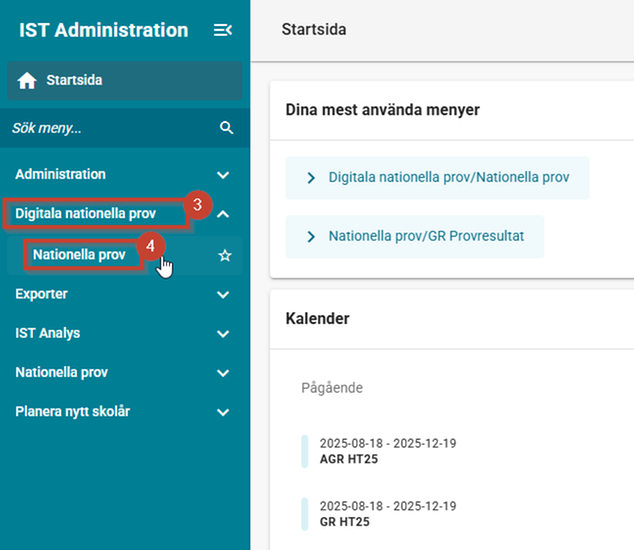Go to Startsida in the sidebar
This screenshot has height=550, width=634.
125,81
